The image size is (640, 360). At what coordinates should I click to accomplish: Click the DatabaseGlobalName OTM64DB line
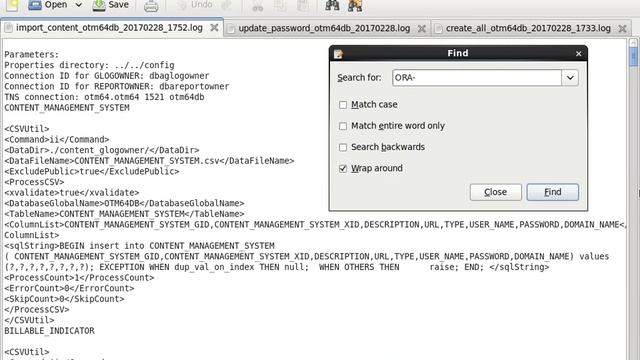[x=124, y=203]
